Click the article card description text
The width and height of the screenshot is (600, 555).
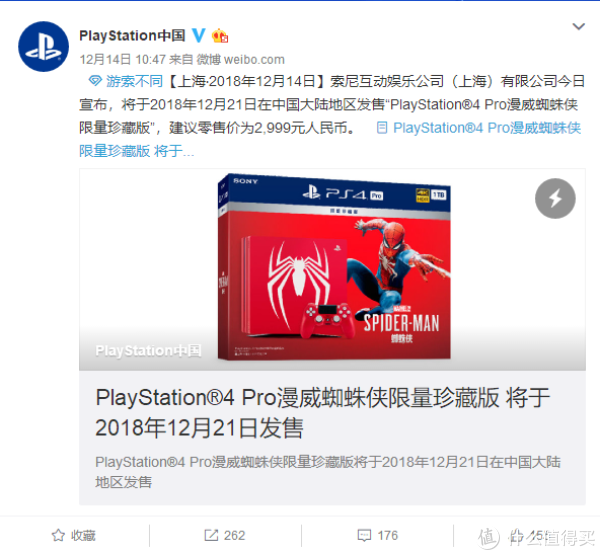[328, 472]
